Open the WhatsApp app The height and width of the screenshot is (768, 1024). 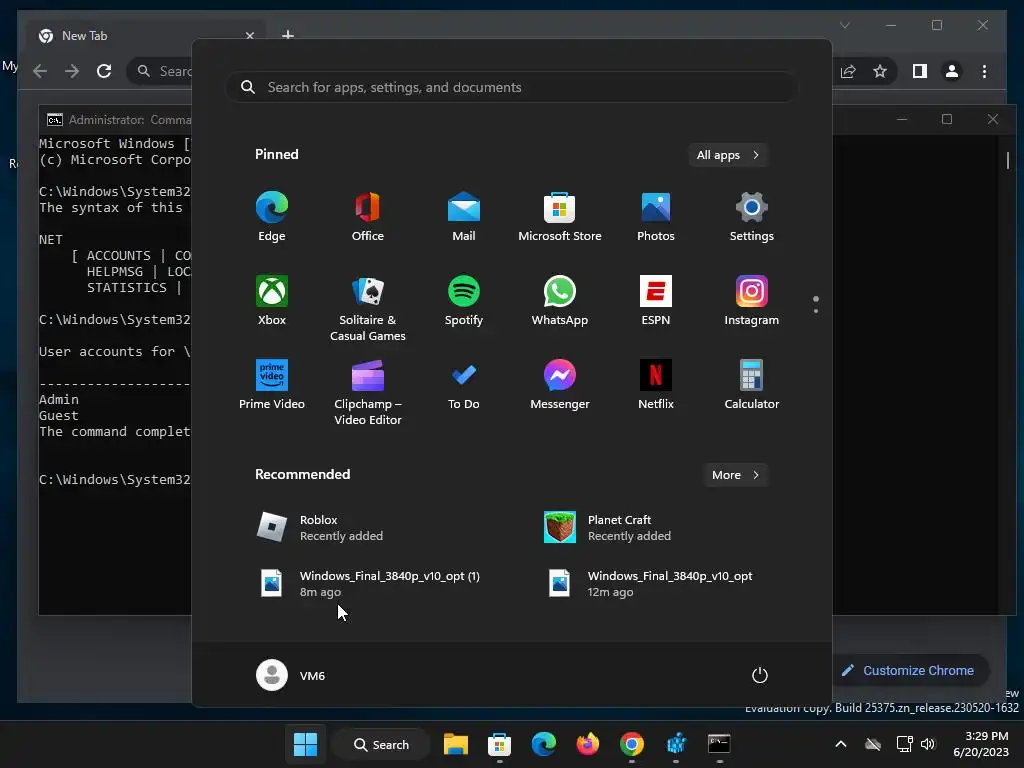click(x=560, y=300)
